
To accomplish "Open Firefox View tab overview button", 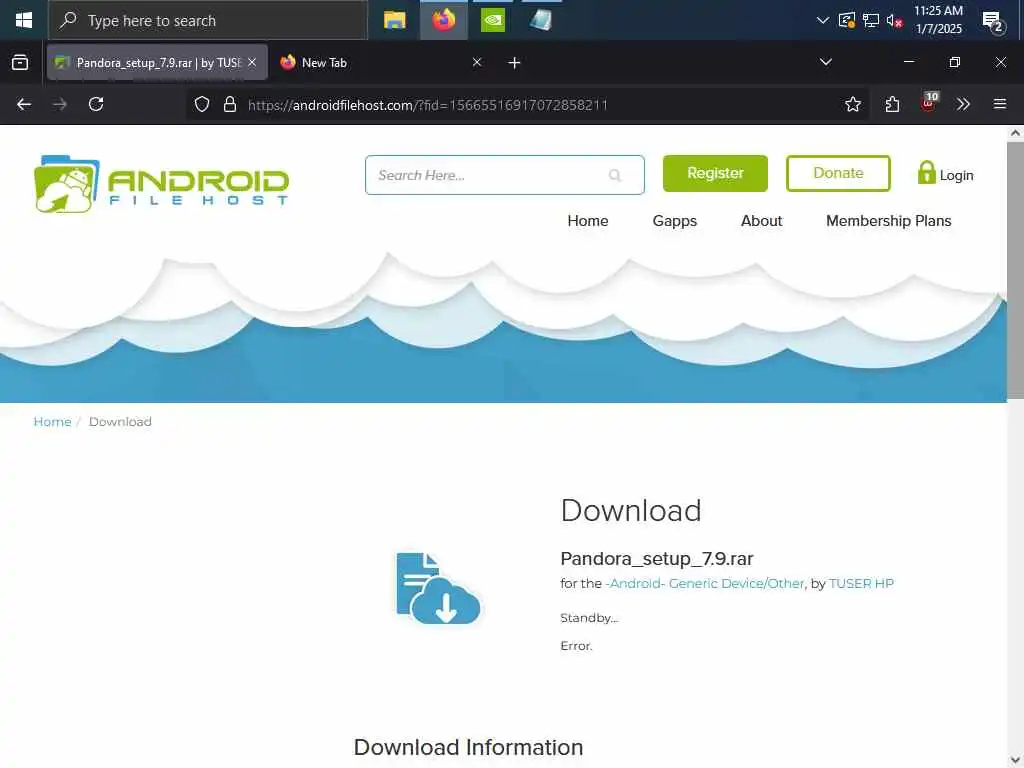I will click(x=20, y=62).
